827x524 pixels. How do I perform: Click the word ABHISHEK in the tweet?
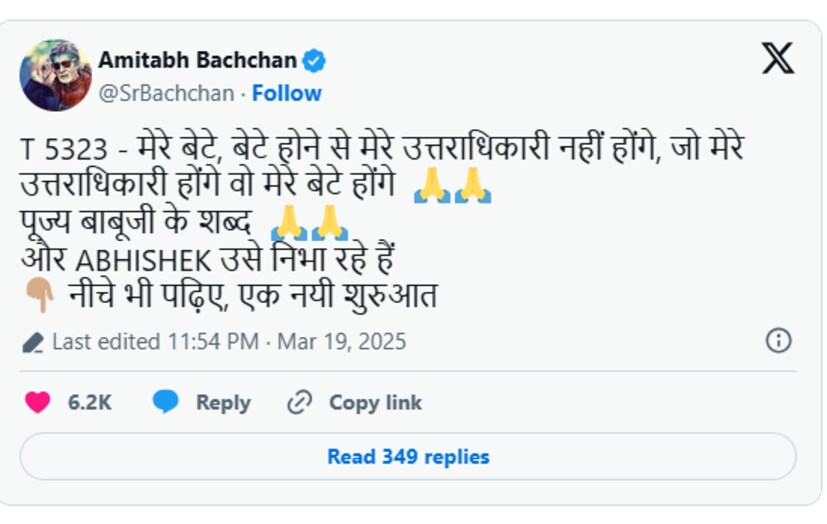pyautogui.click(x=144, y=260)
